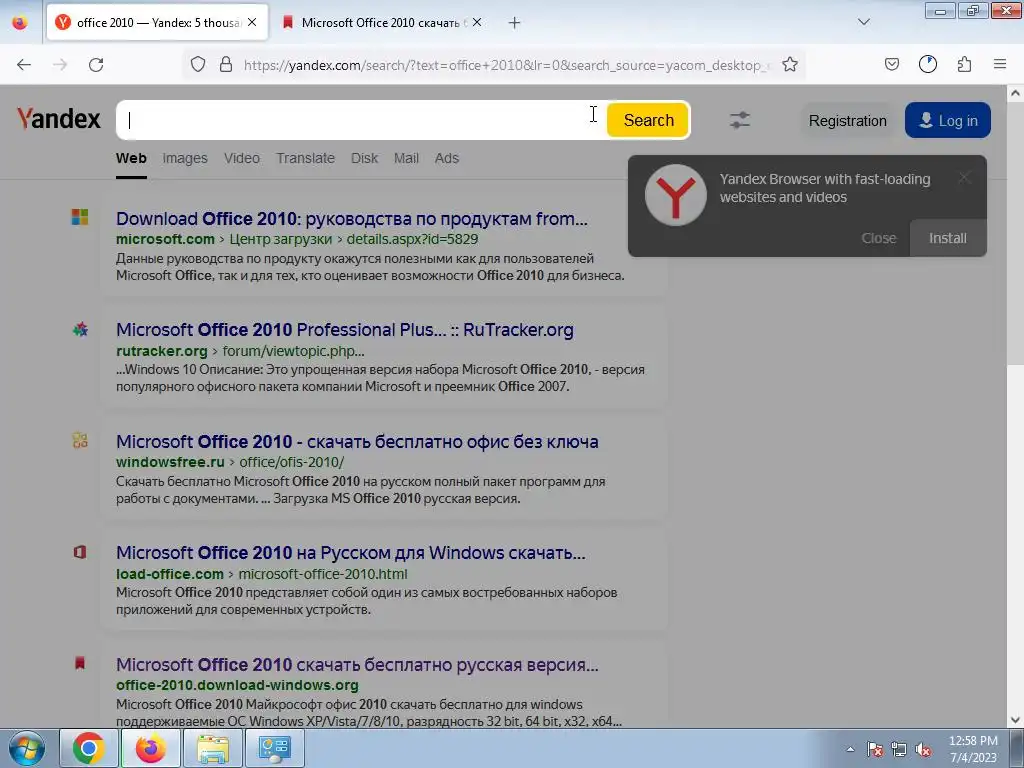Screen dimensions: 1024x768
Task: Click the Firefox taskbar icon
Action: pyautogui.click(x=151, y=748)
